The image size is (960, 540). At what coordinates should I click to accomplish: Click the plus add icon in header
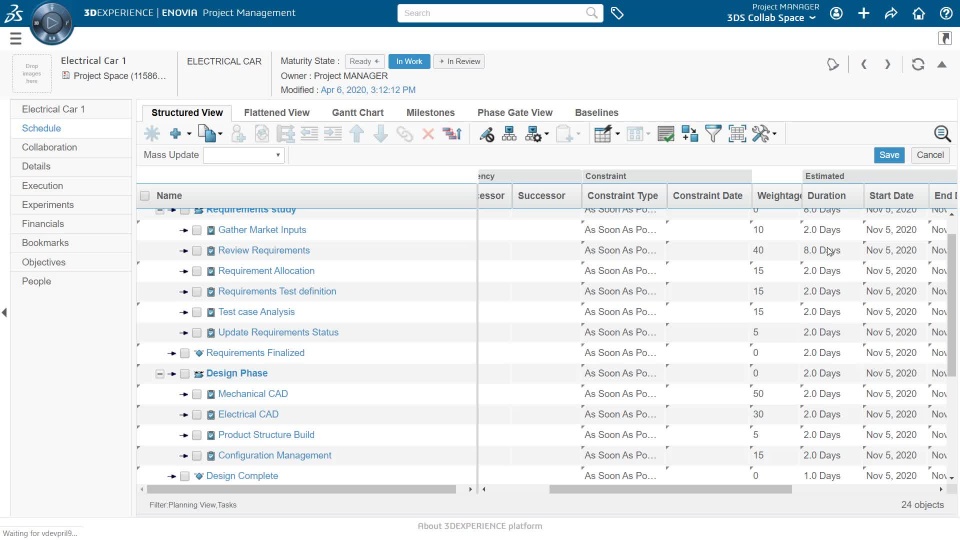863,13
